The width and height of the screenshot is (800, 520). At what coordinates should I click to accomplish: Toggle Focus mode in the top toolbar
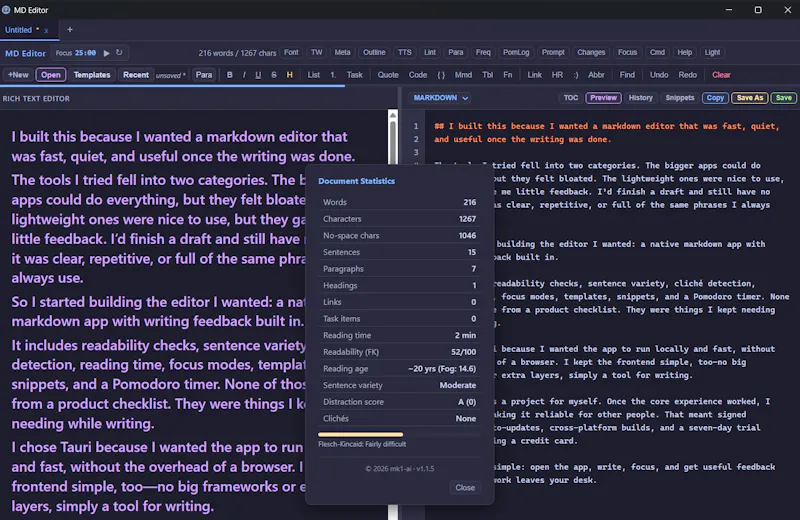[628, 53]
